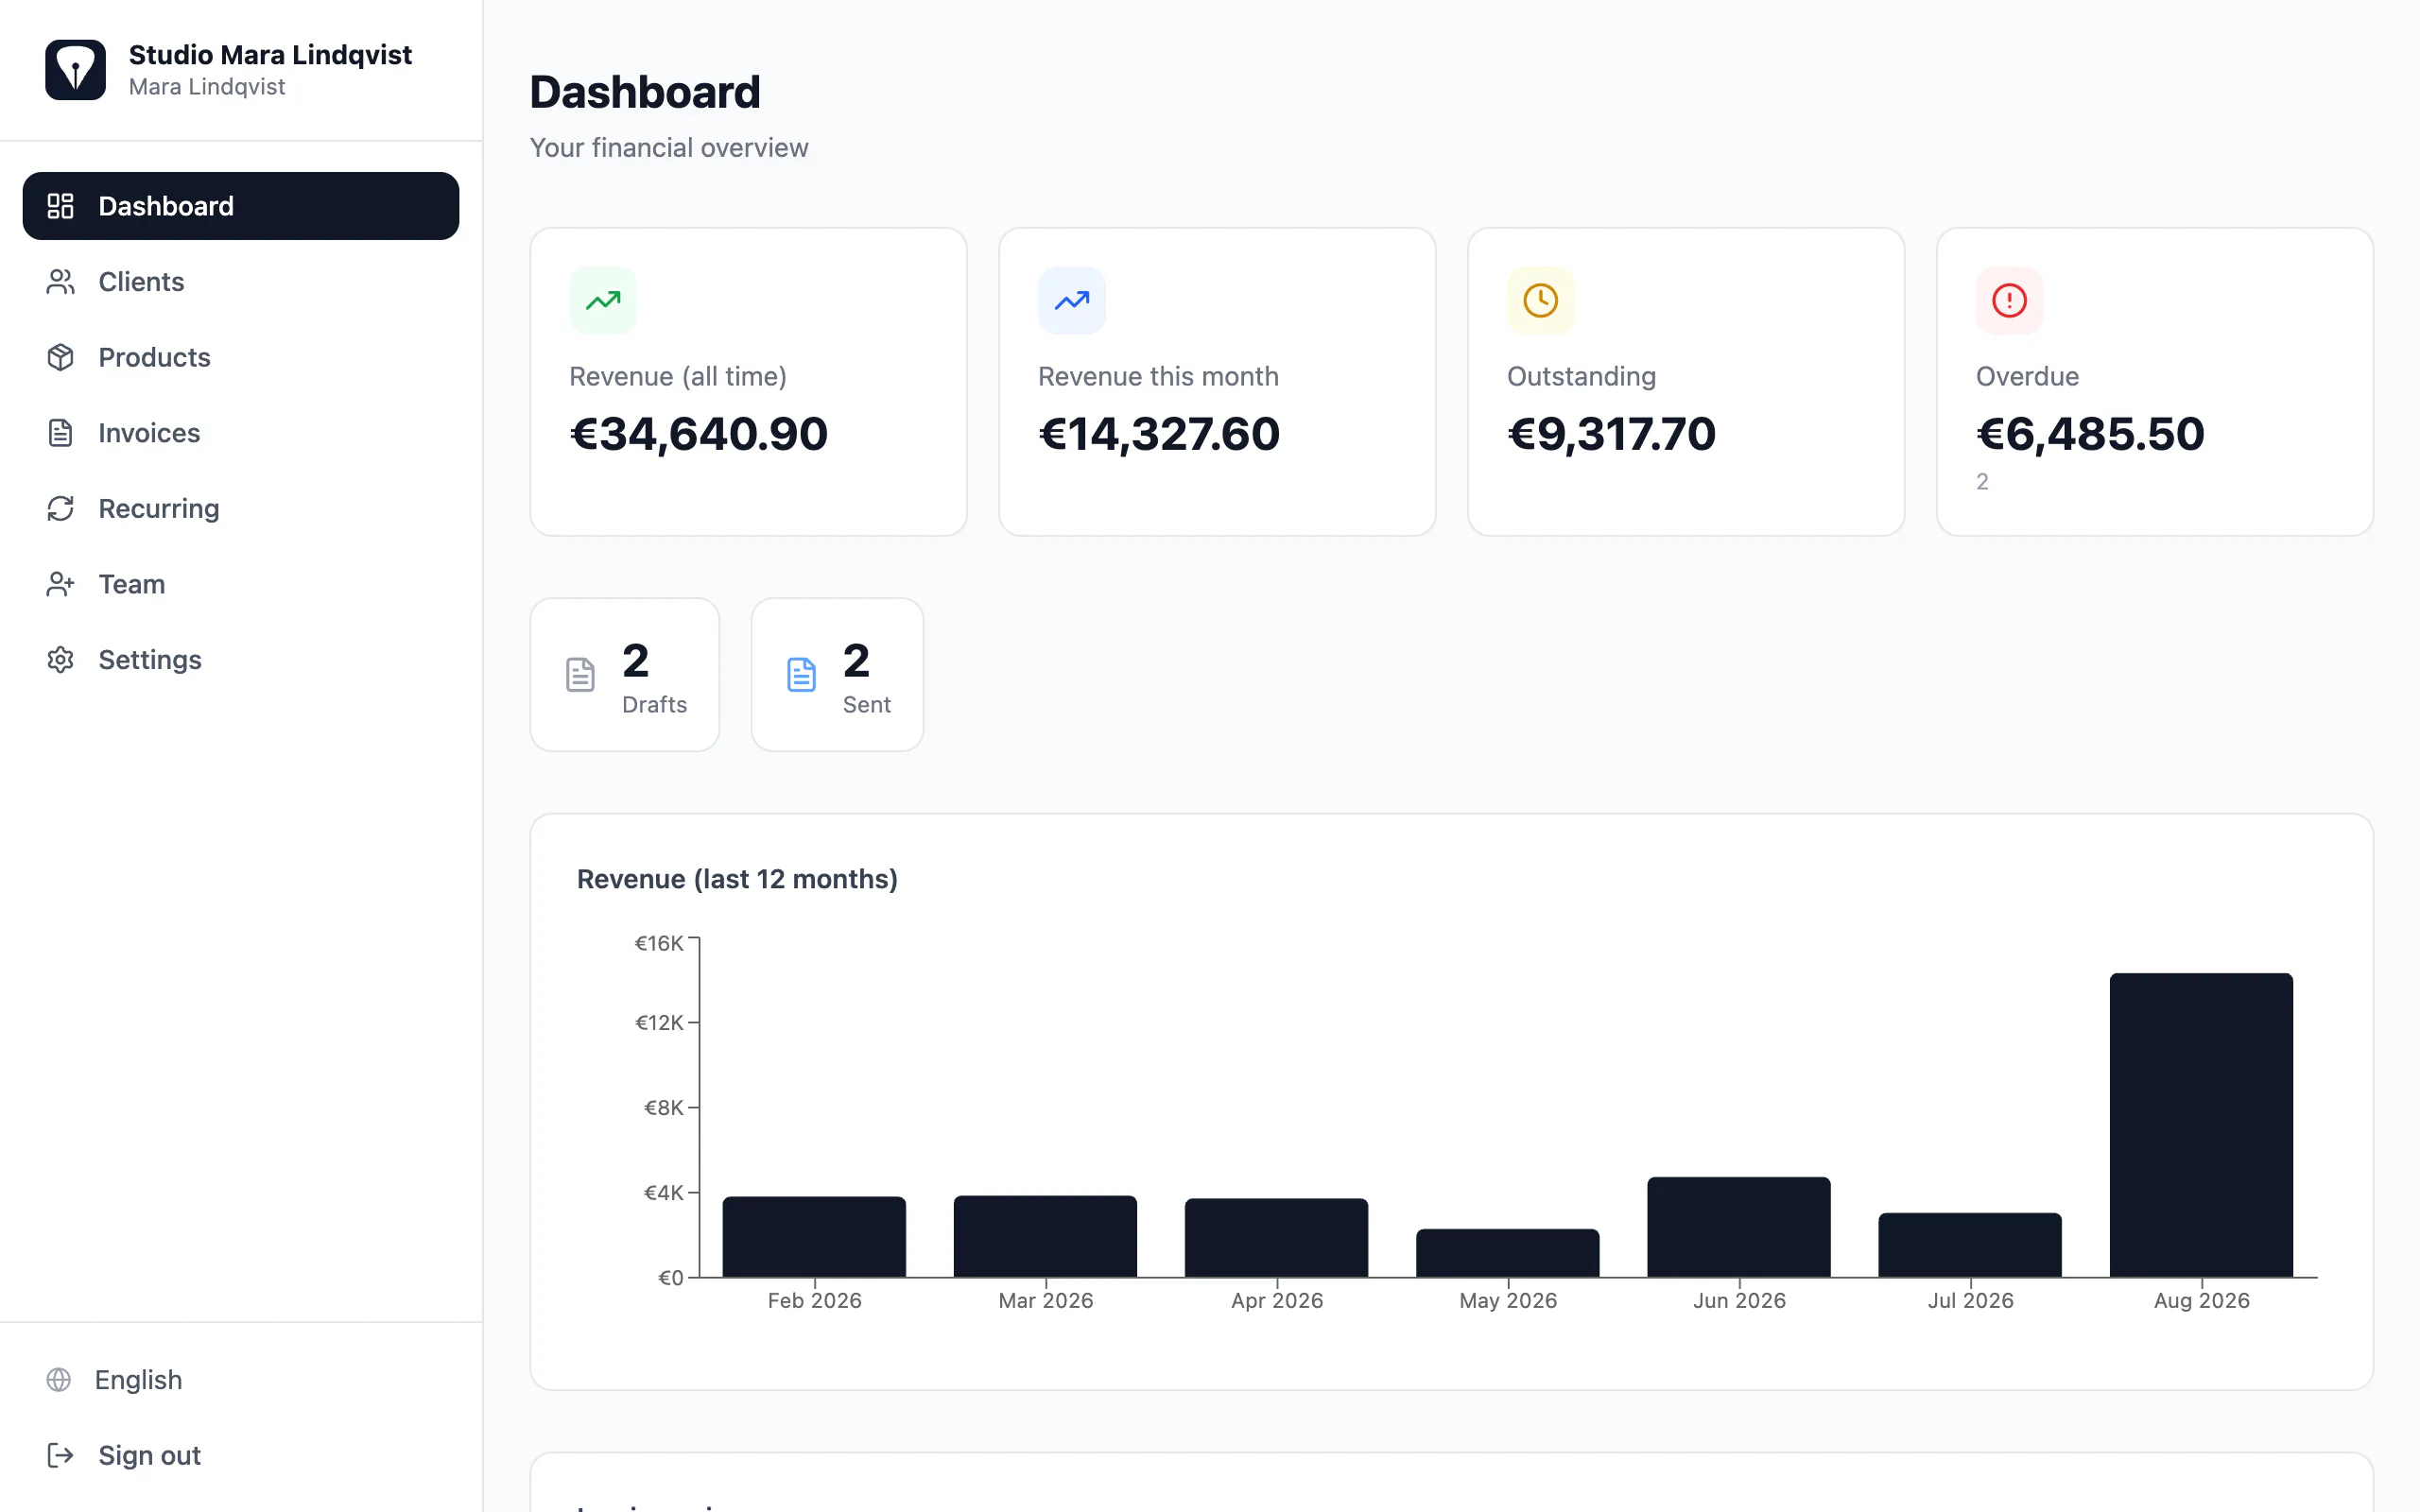Navigate to Invoices

pos(241,433)
